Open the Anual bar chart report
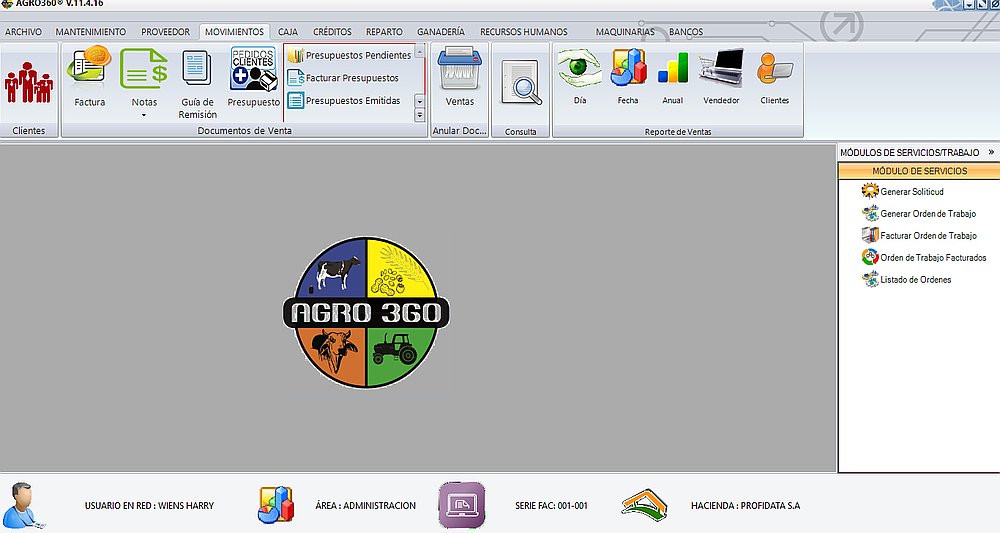 coord(673,68)
